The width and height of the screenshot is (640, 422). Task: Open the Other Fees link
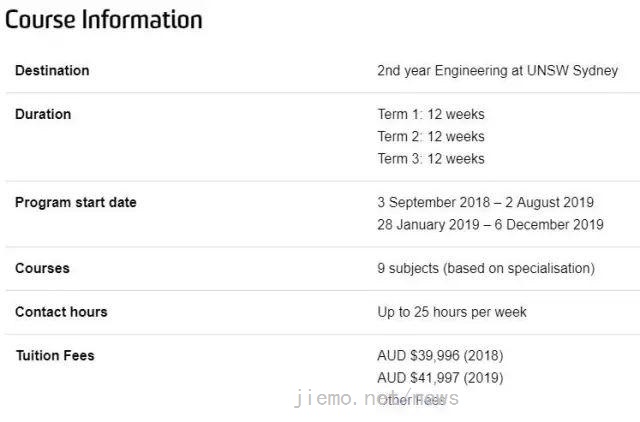411,400
